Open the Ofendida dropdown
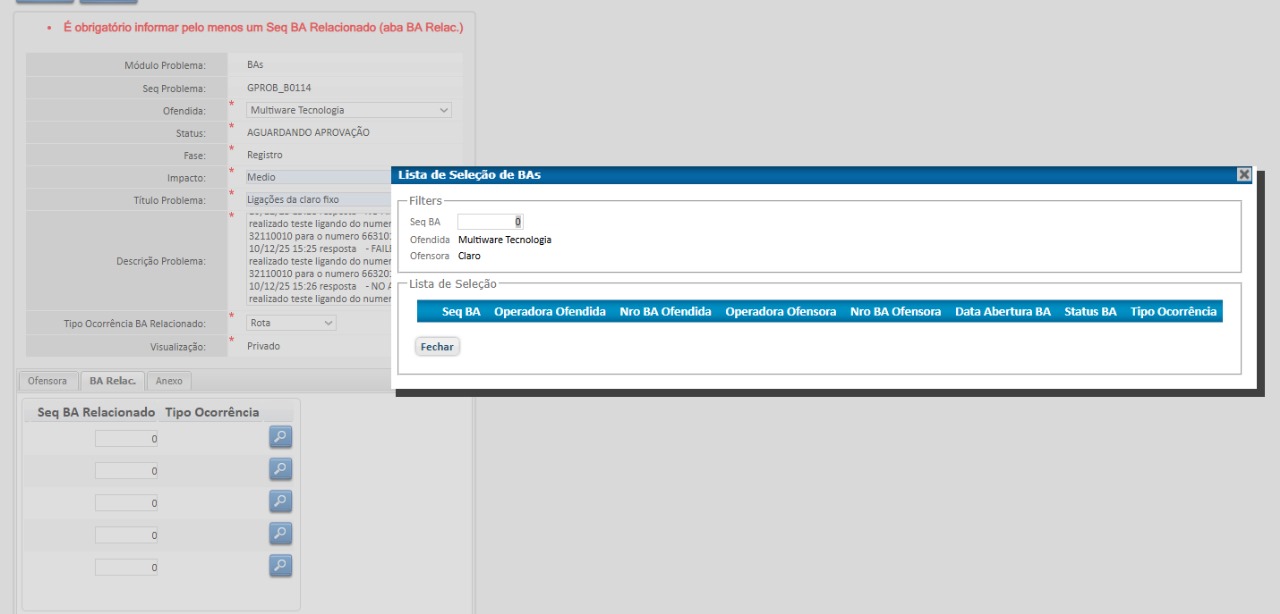The width and height of the screenshot is (1280, 614). point(349,110)
